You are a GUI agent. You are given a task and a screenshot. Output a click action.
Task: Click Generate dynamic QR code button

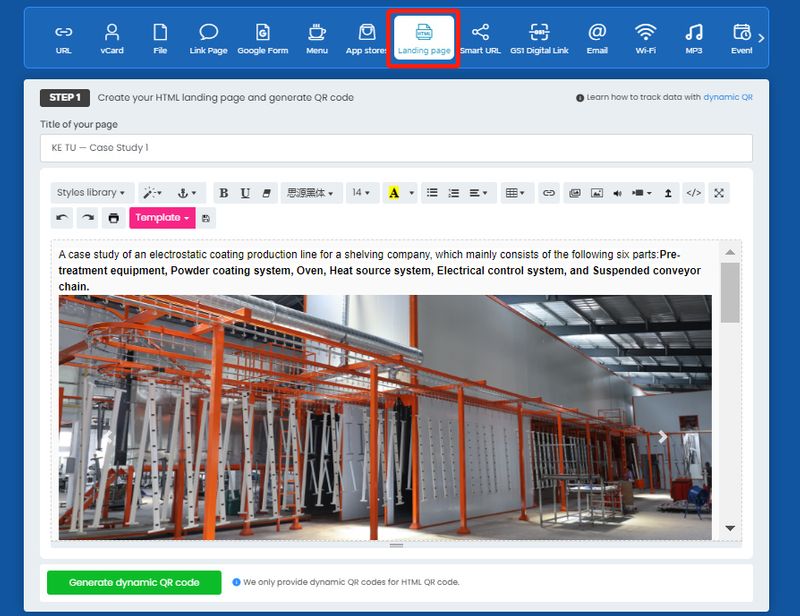tap(134, 582)
